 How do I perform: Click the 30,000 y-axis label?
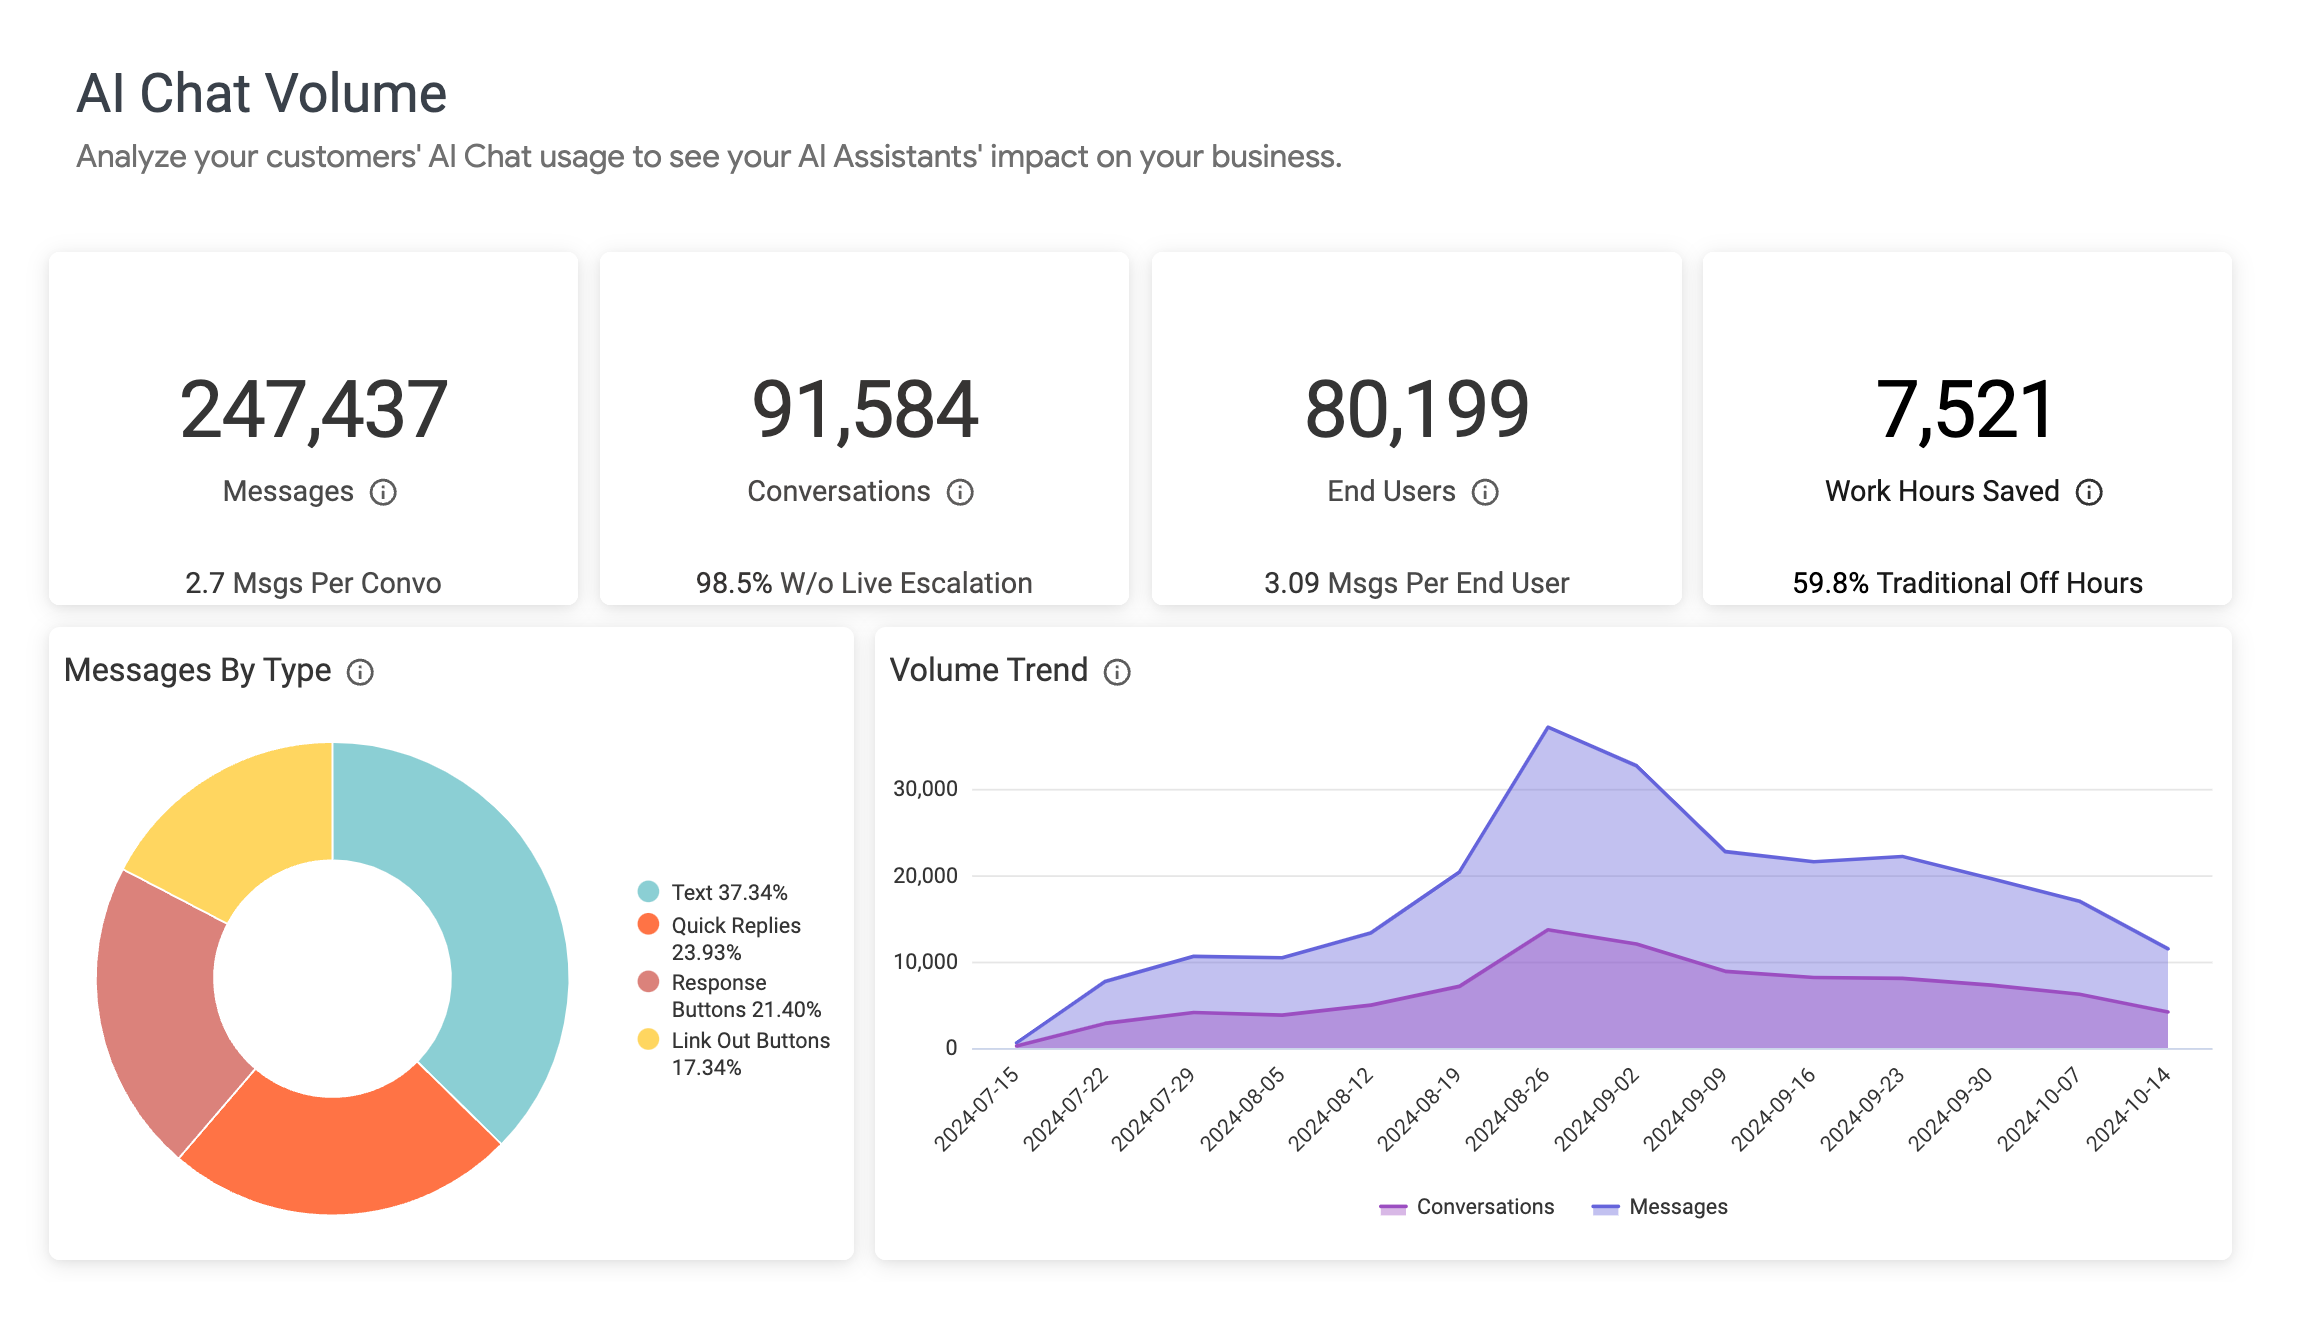(925, 789)
